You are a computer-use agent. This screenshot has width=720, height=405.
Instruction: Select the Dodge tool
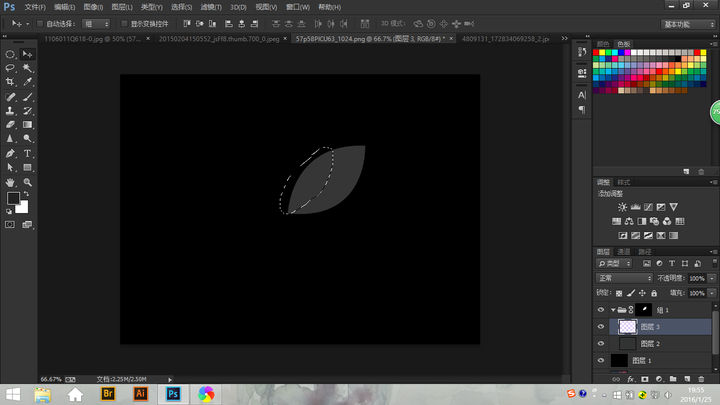(28, 138)
